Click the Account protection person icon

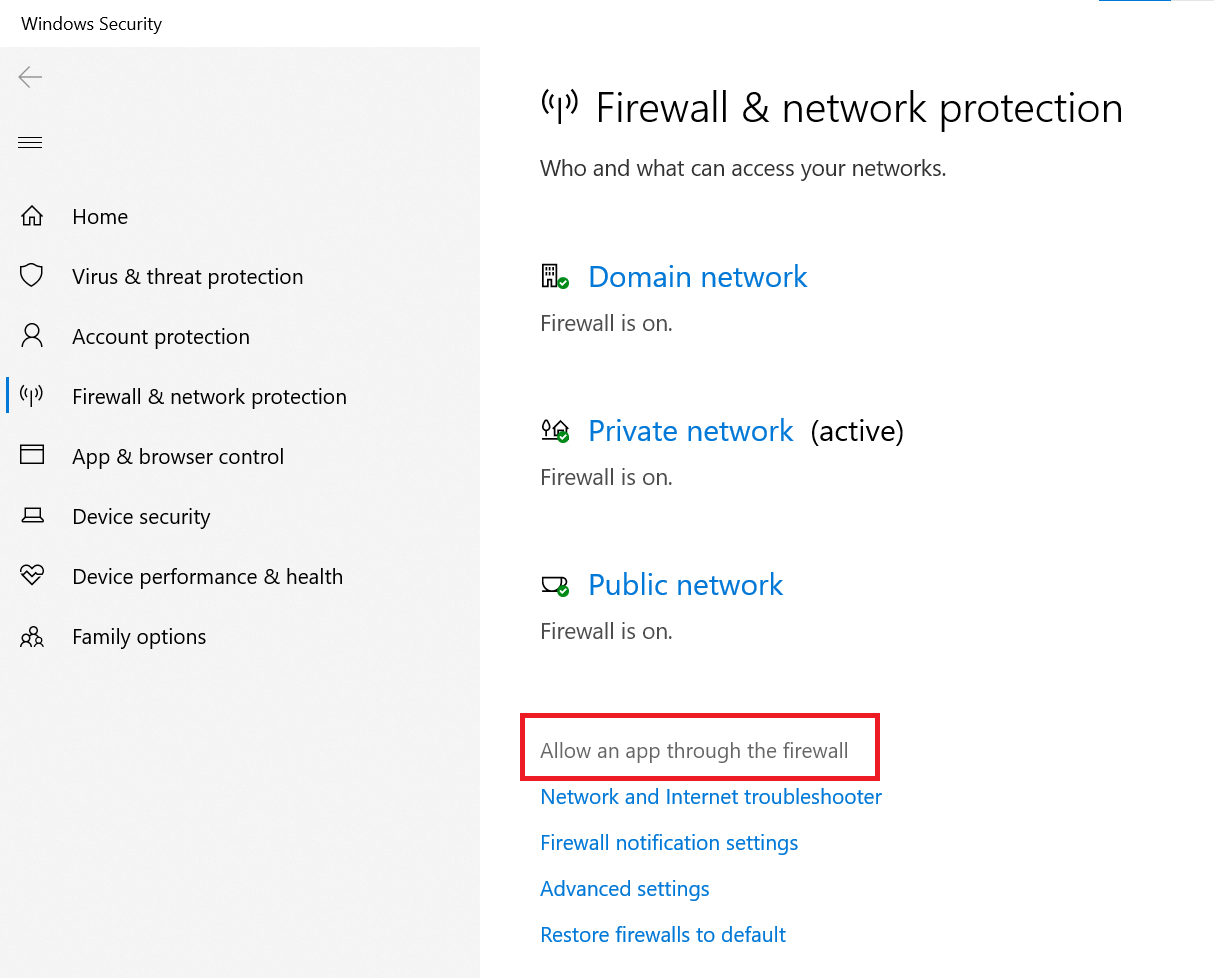(32, 335)
